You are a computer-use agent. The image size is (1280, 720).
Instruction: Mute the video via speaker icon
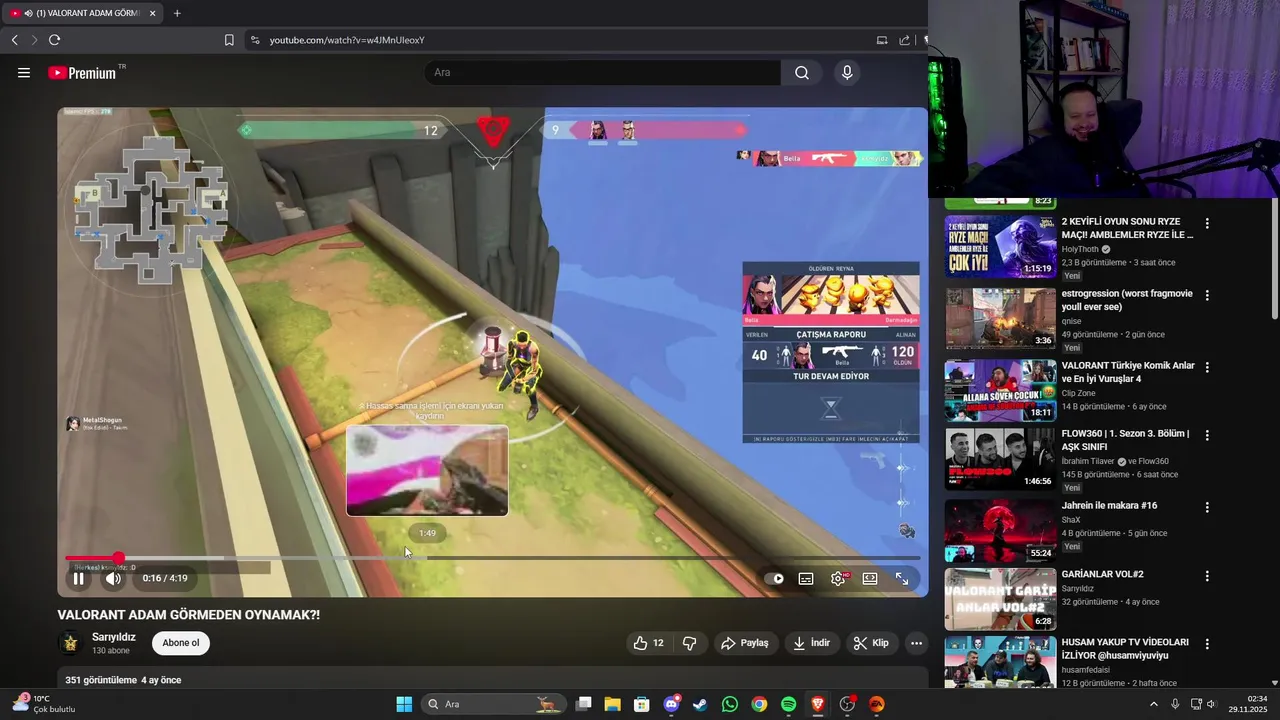[x=113, y=578]
